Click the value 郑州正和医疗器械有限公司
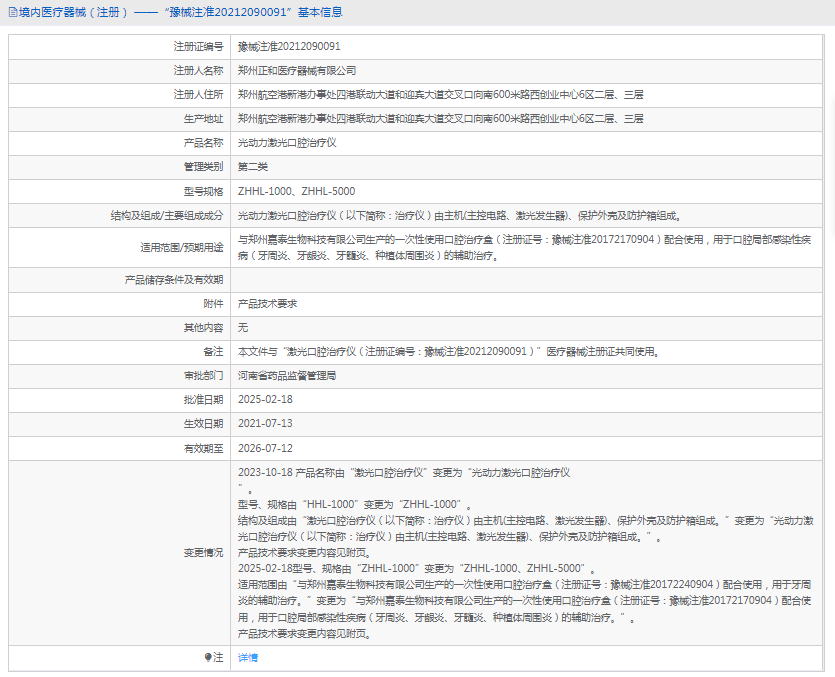This screenshot has height=677, width=835. [x=297, y=71]
